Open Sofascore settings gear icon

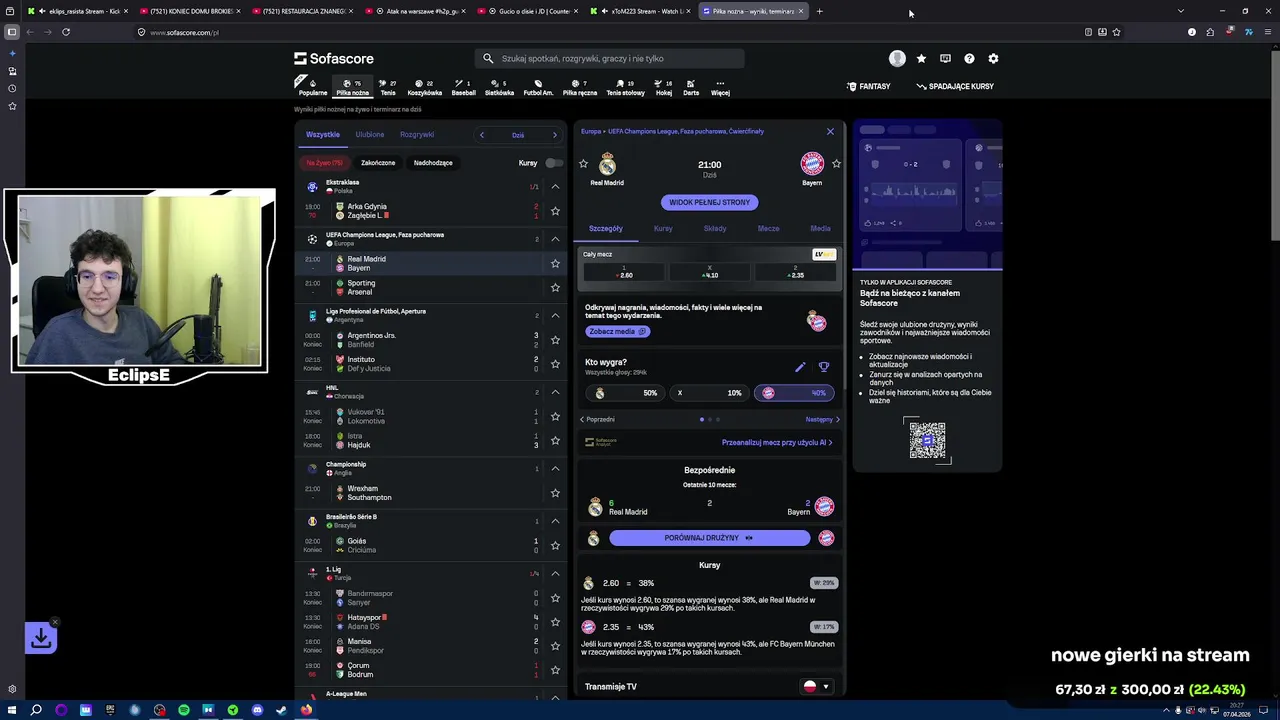point(993,58)
